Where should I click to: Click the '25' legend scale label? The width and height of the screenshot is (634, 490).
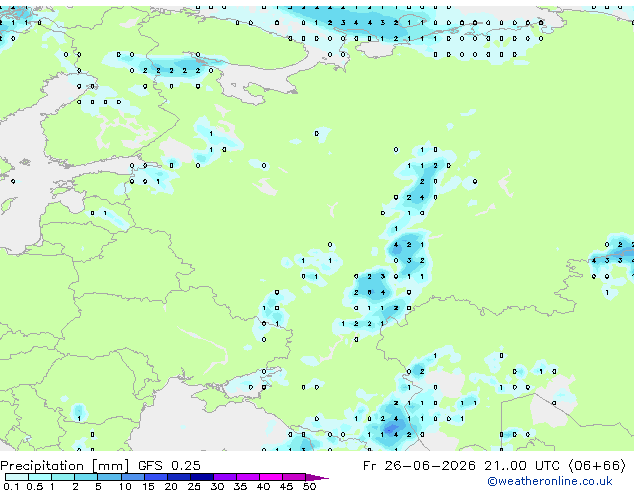click(194, 486)
